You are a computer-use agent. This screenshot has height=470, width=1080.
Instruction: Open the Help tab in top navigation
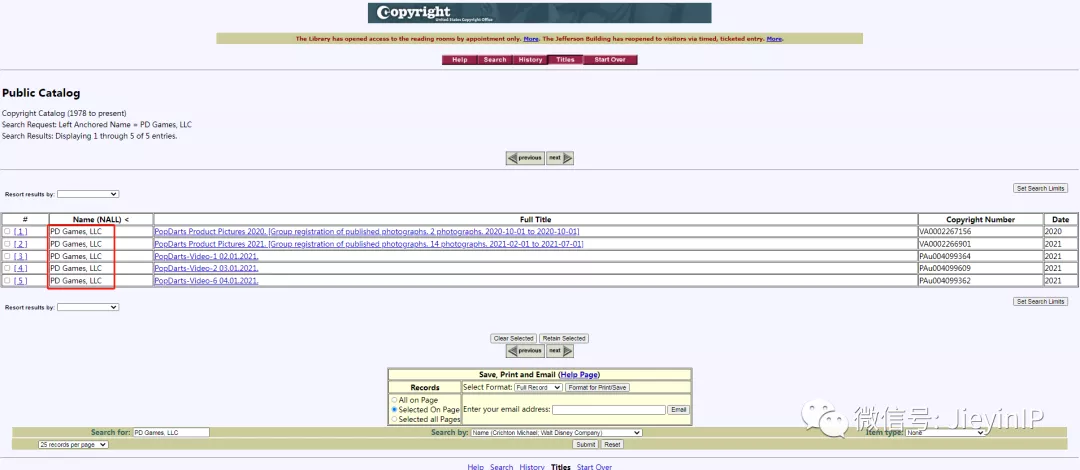[459, 60]
